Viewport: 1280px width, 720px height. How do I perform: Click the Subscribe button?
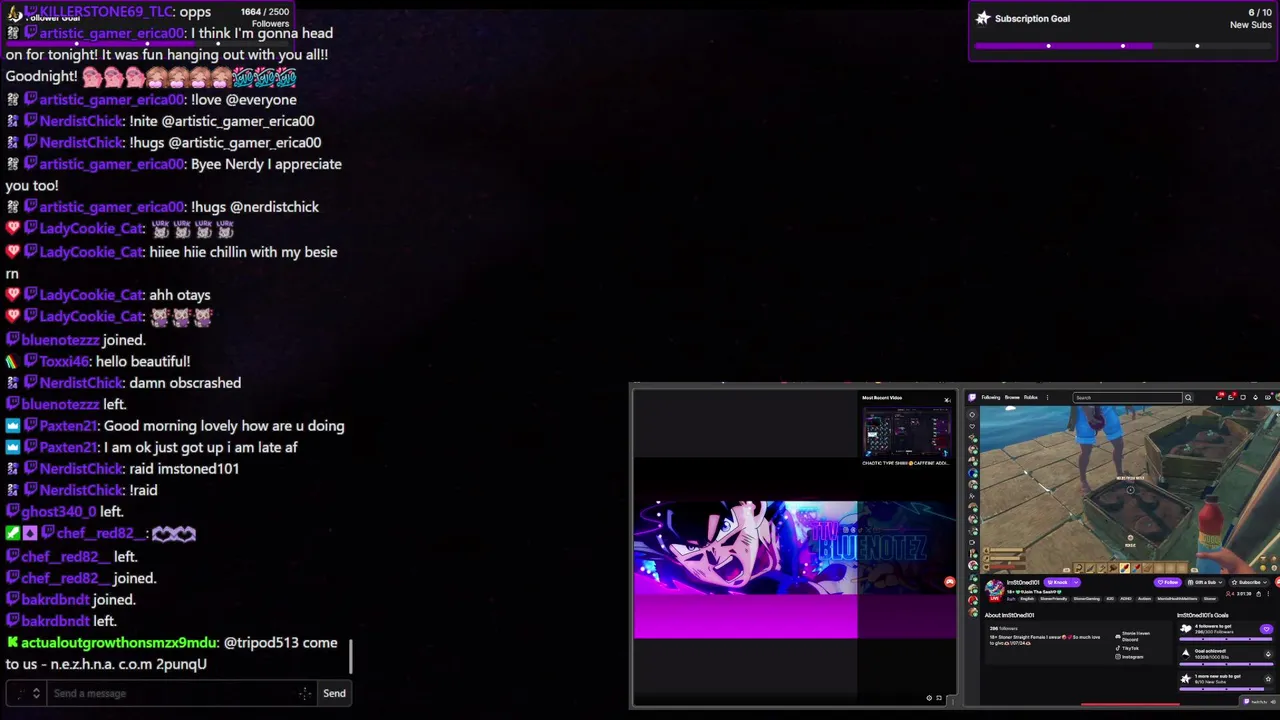point(1249,582)
